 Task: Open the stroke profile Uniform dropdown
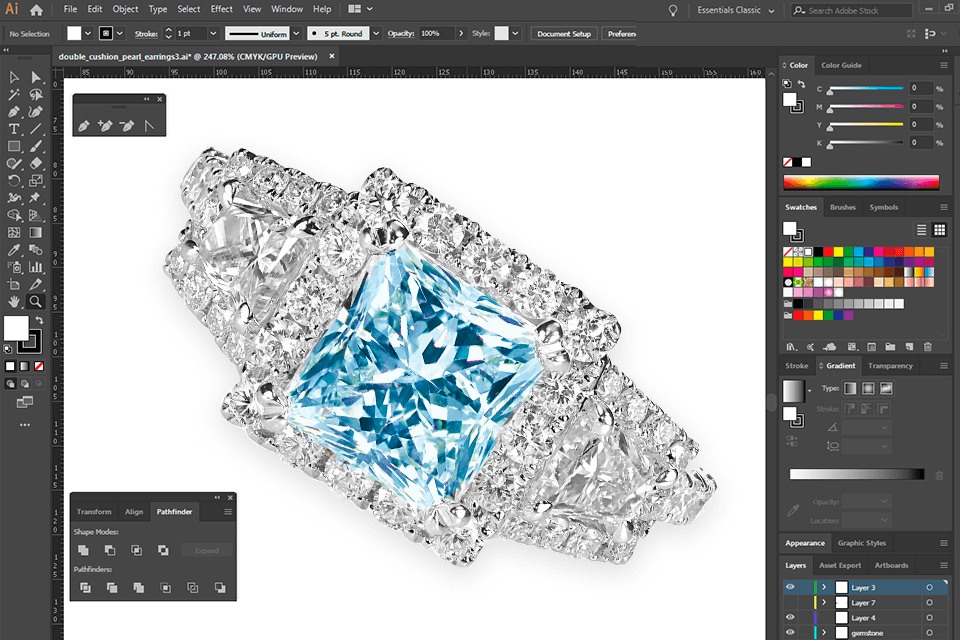pos(296,33)
